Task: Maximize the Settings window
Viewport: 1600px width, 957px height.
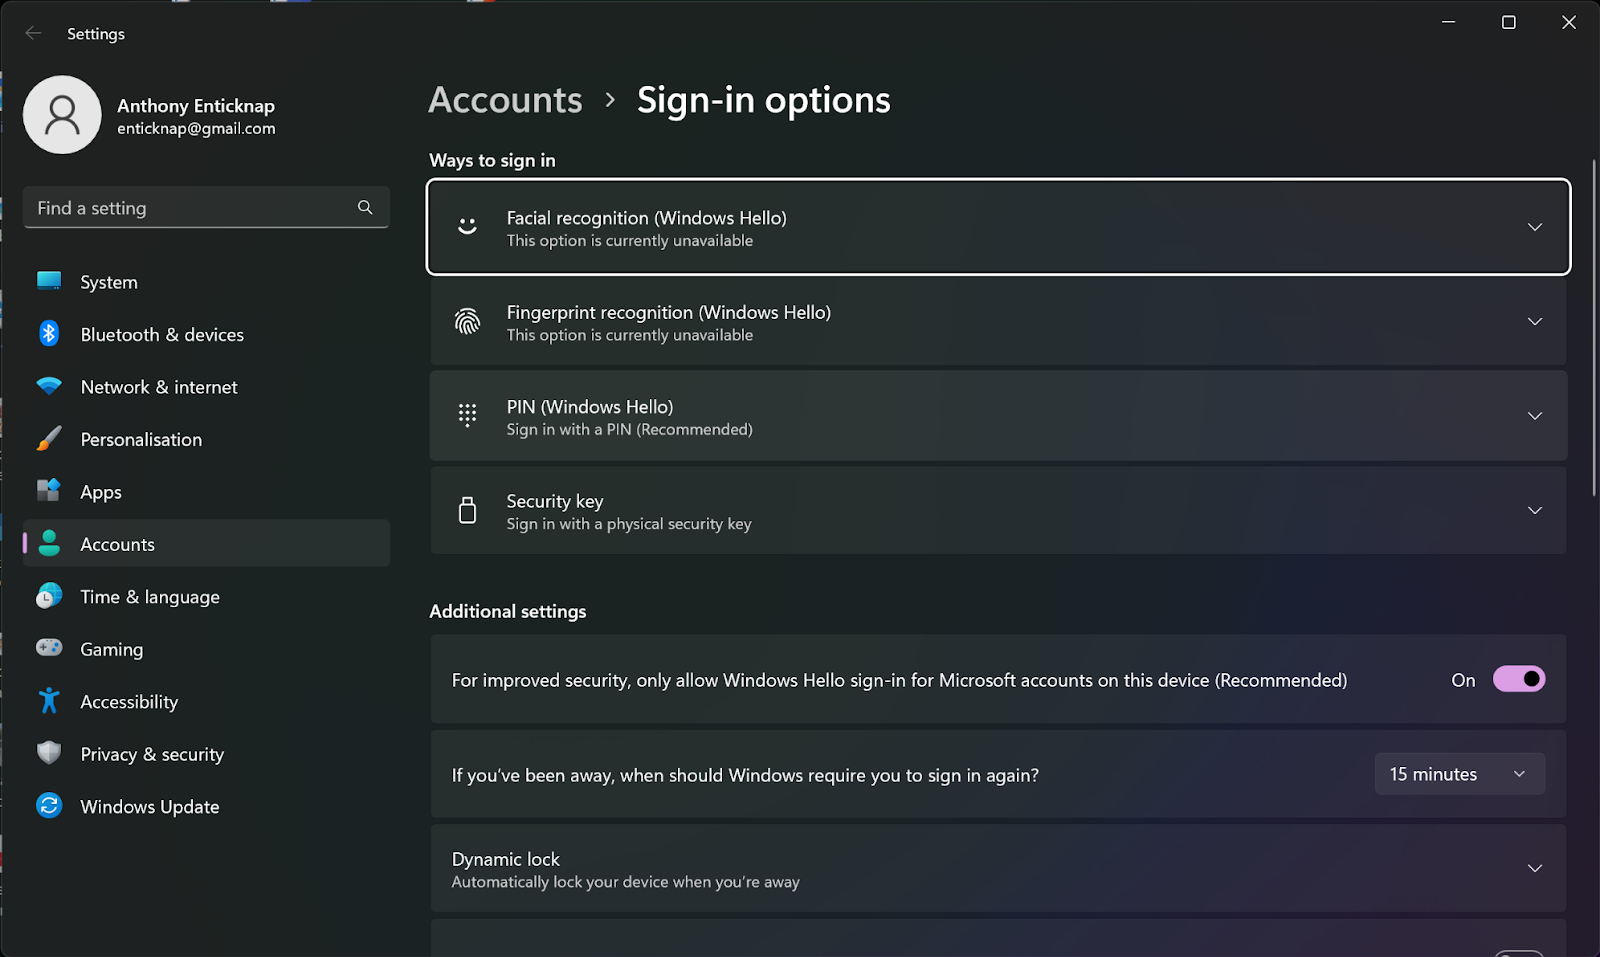Action: [x=1509, y=22]
